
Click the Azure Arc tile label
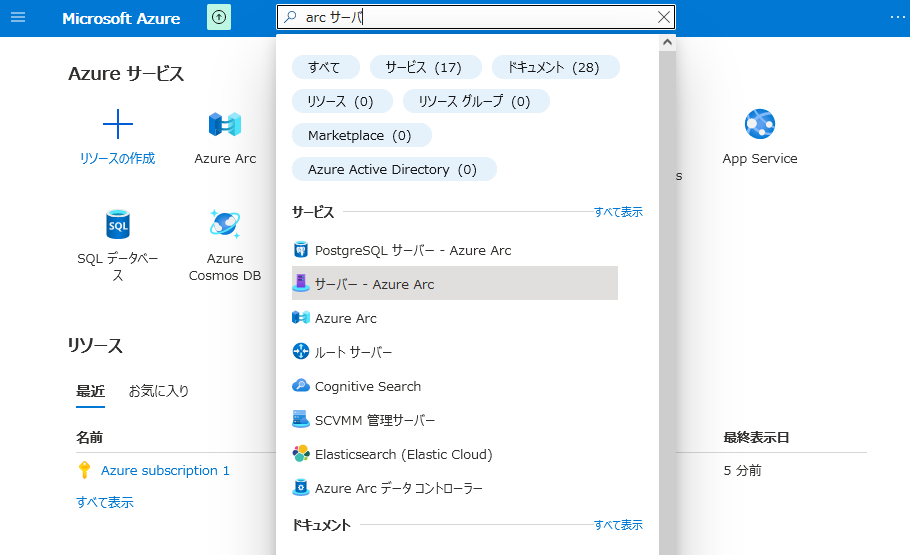point(225,158)
